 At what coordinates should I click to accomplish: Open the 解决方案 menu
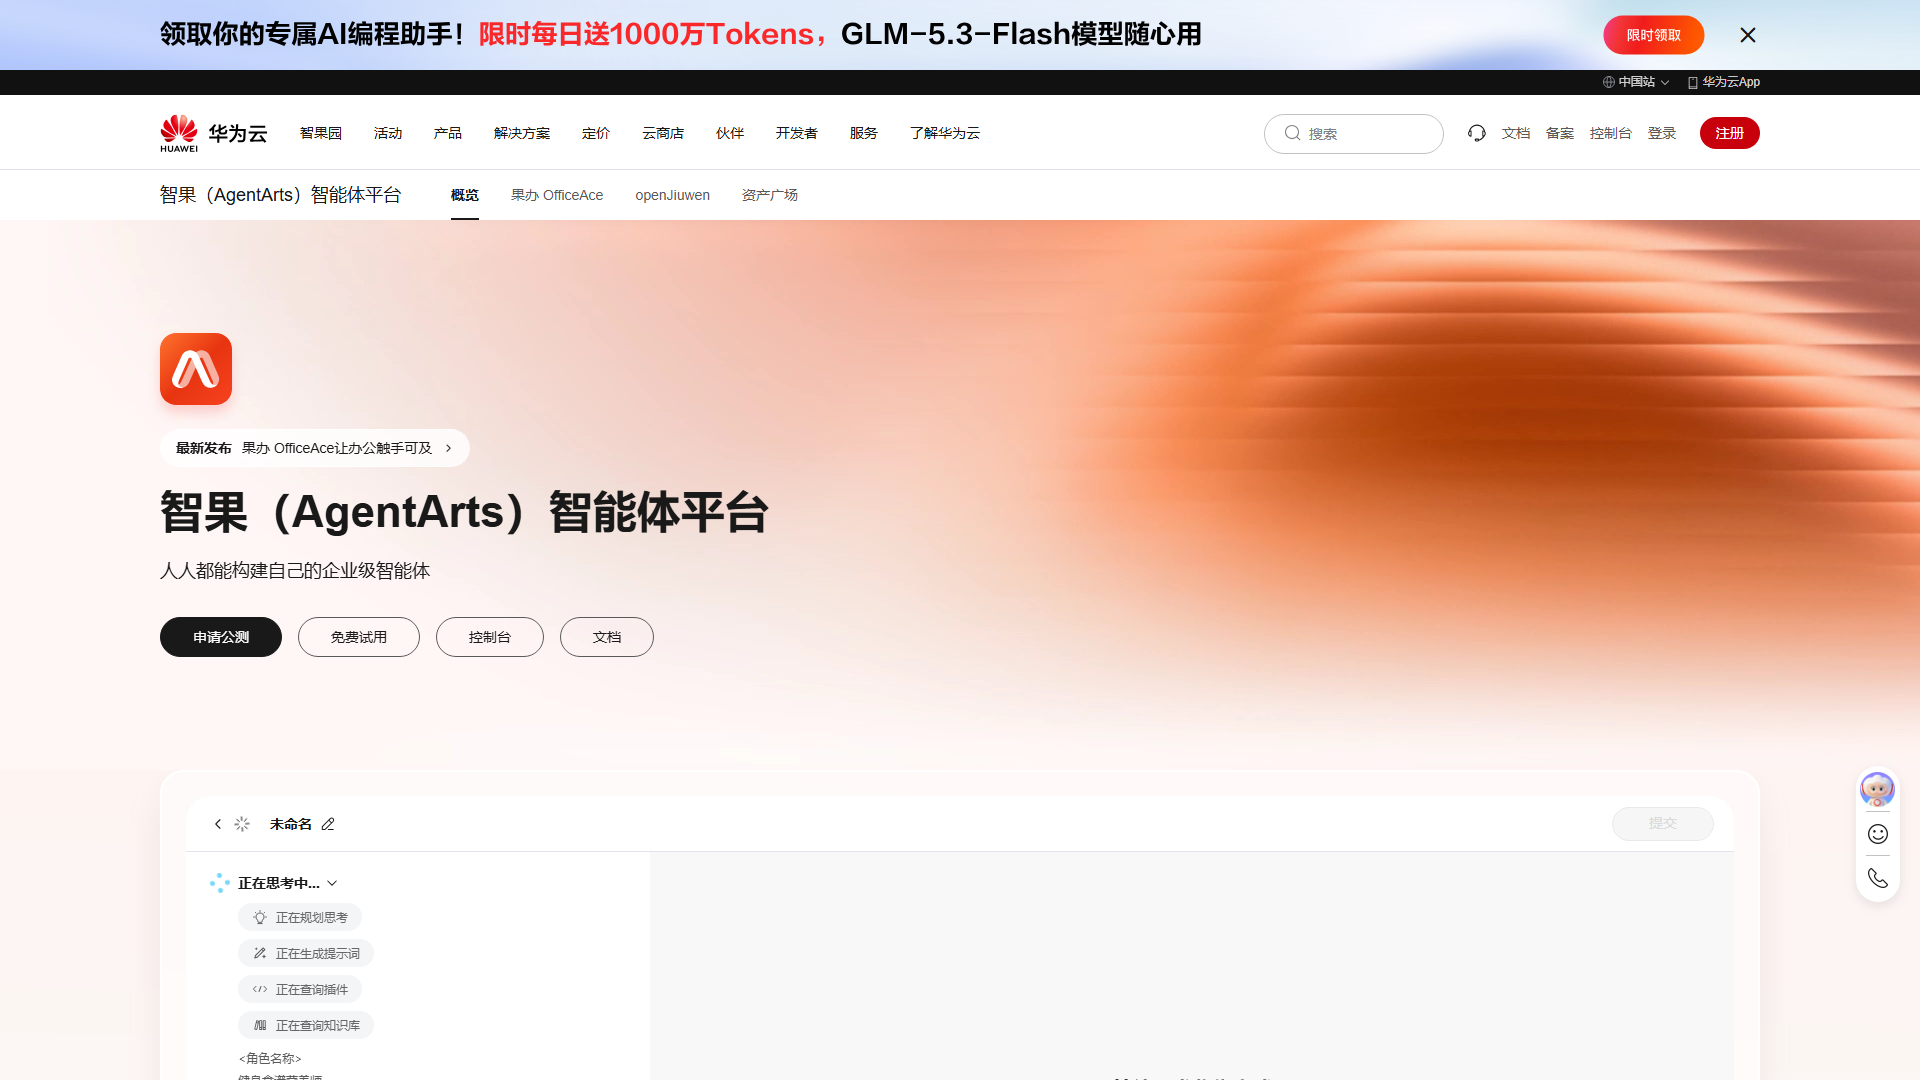(522, 133)
